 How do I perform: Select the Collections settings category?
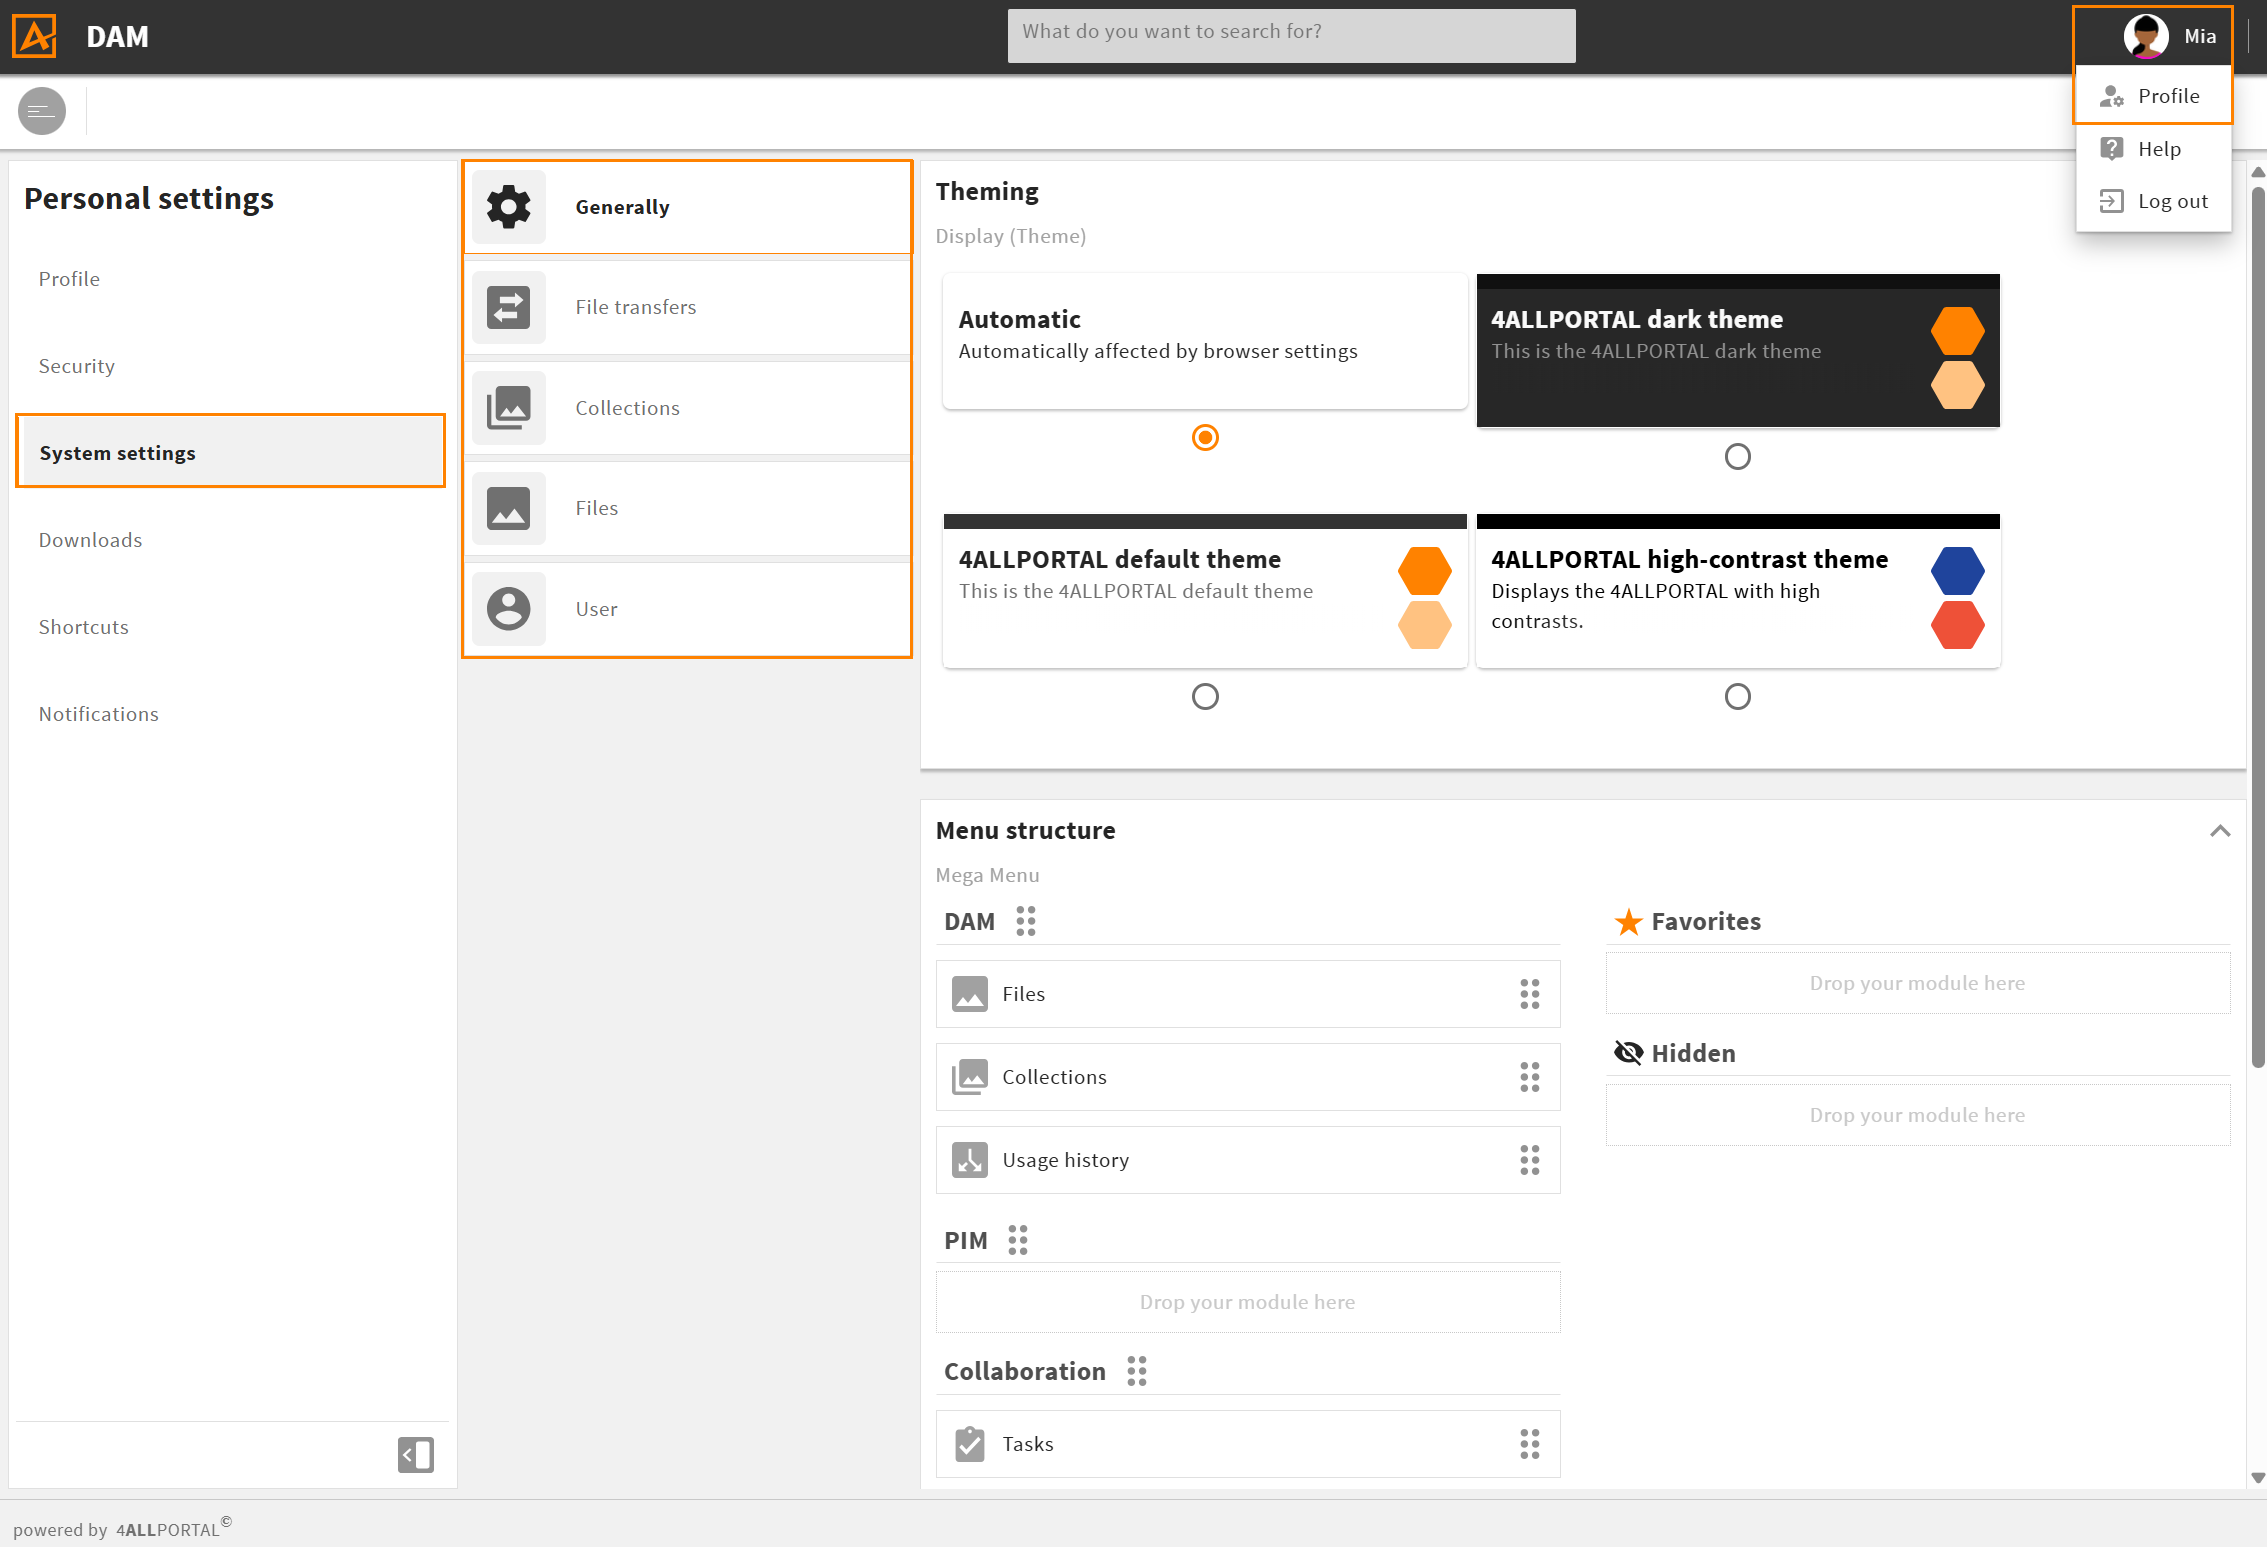click(688, 408)
